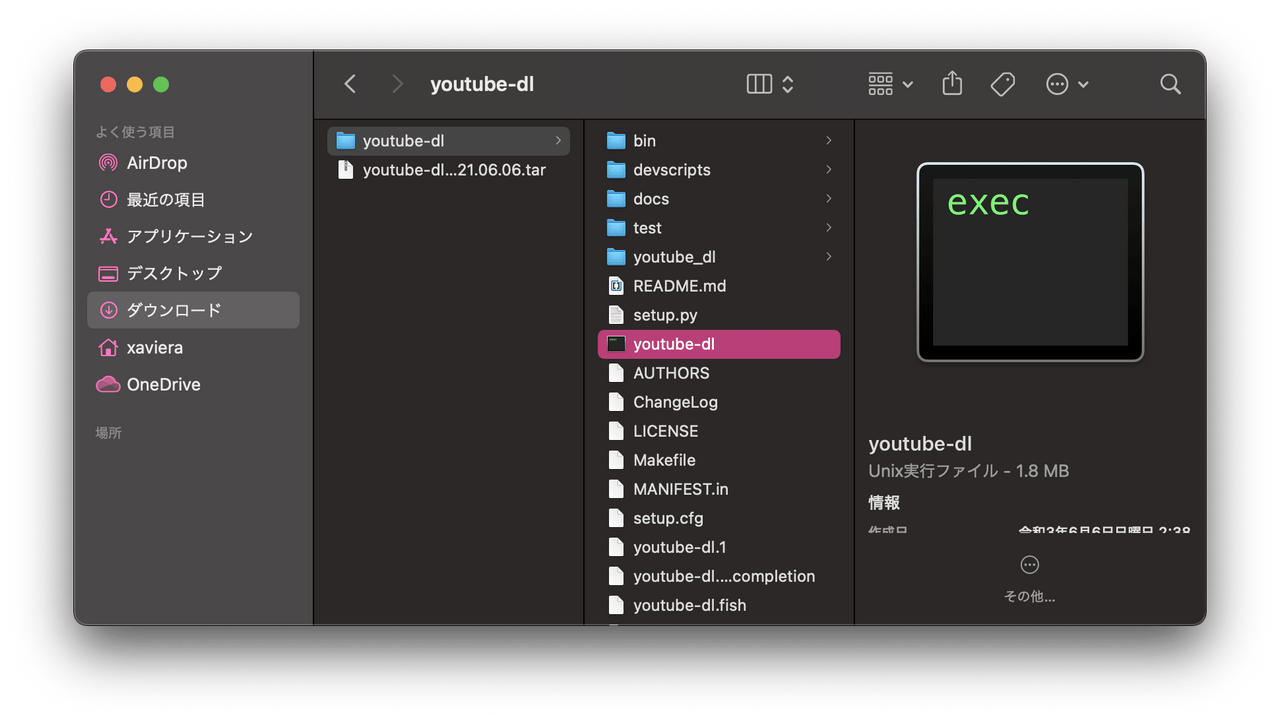Open the ellipsis action menu in toolbar

[1067, 84]
